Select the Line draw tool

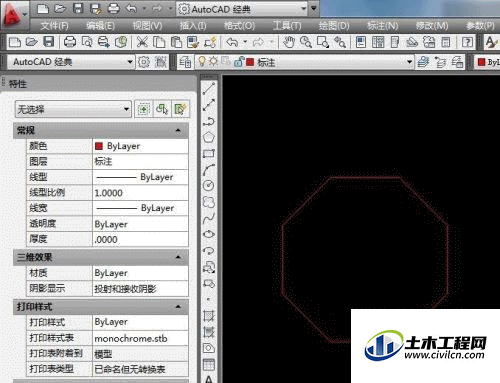(209, 89)
